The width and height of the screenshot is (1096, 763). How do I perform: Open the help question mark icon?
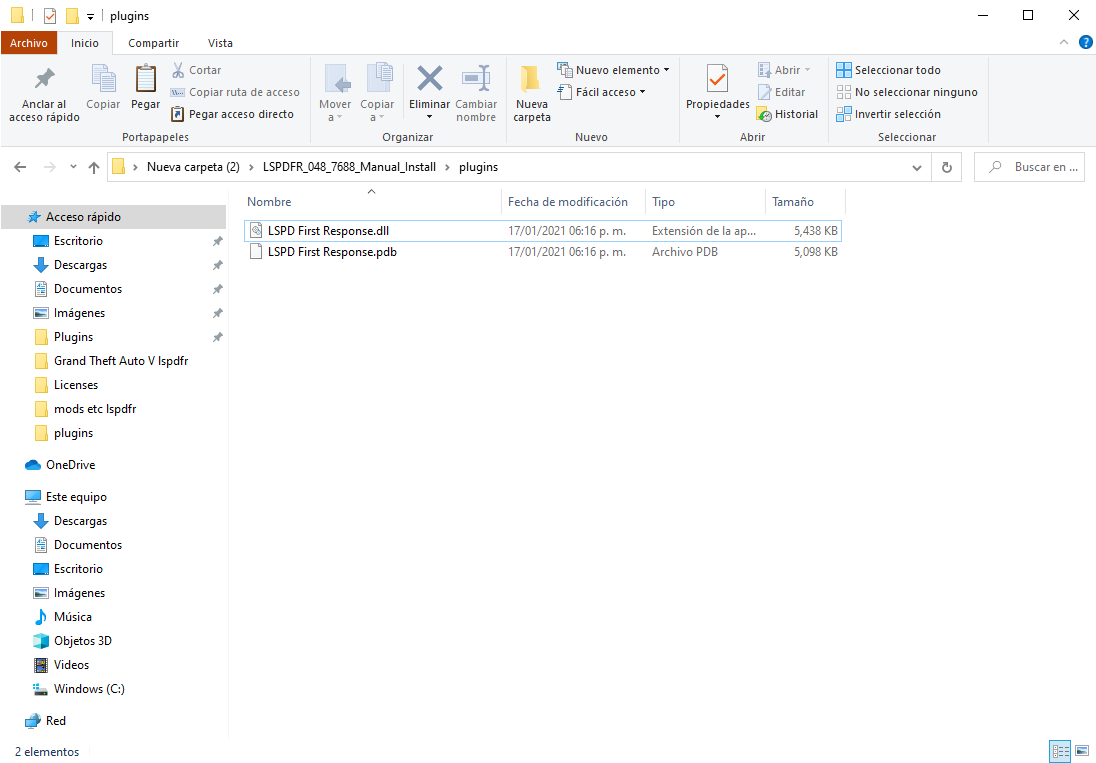(x=1086, y=43)
